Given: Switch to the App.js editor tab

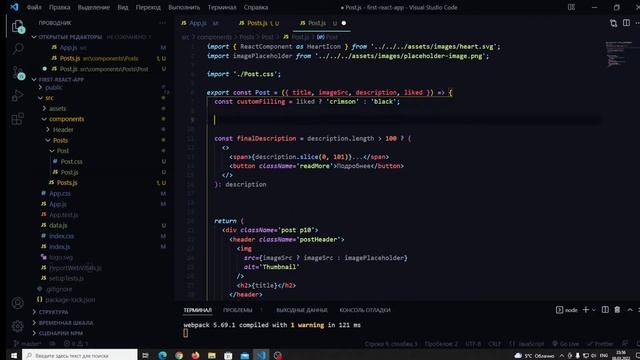Looking at the screenshot, I should [200, 23].
